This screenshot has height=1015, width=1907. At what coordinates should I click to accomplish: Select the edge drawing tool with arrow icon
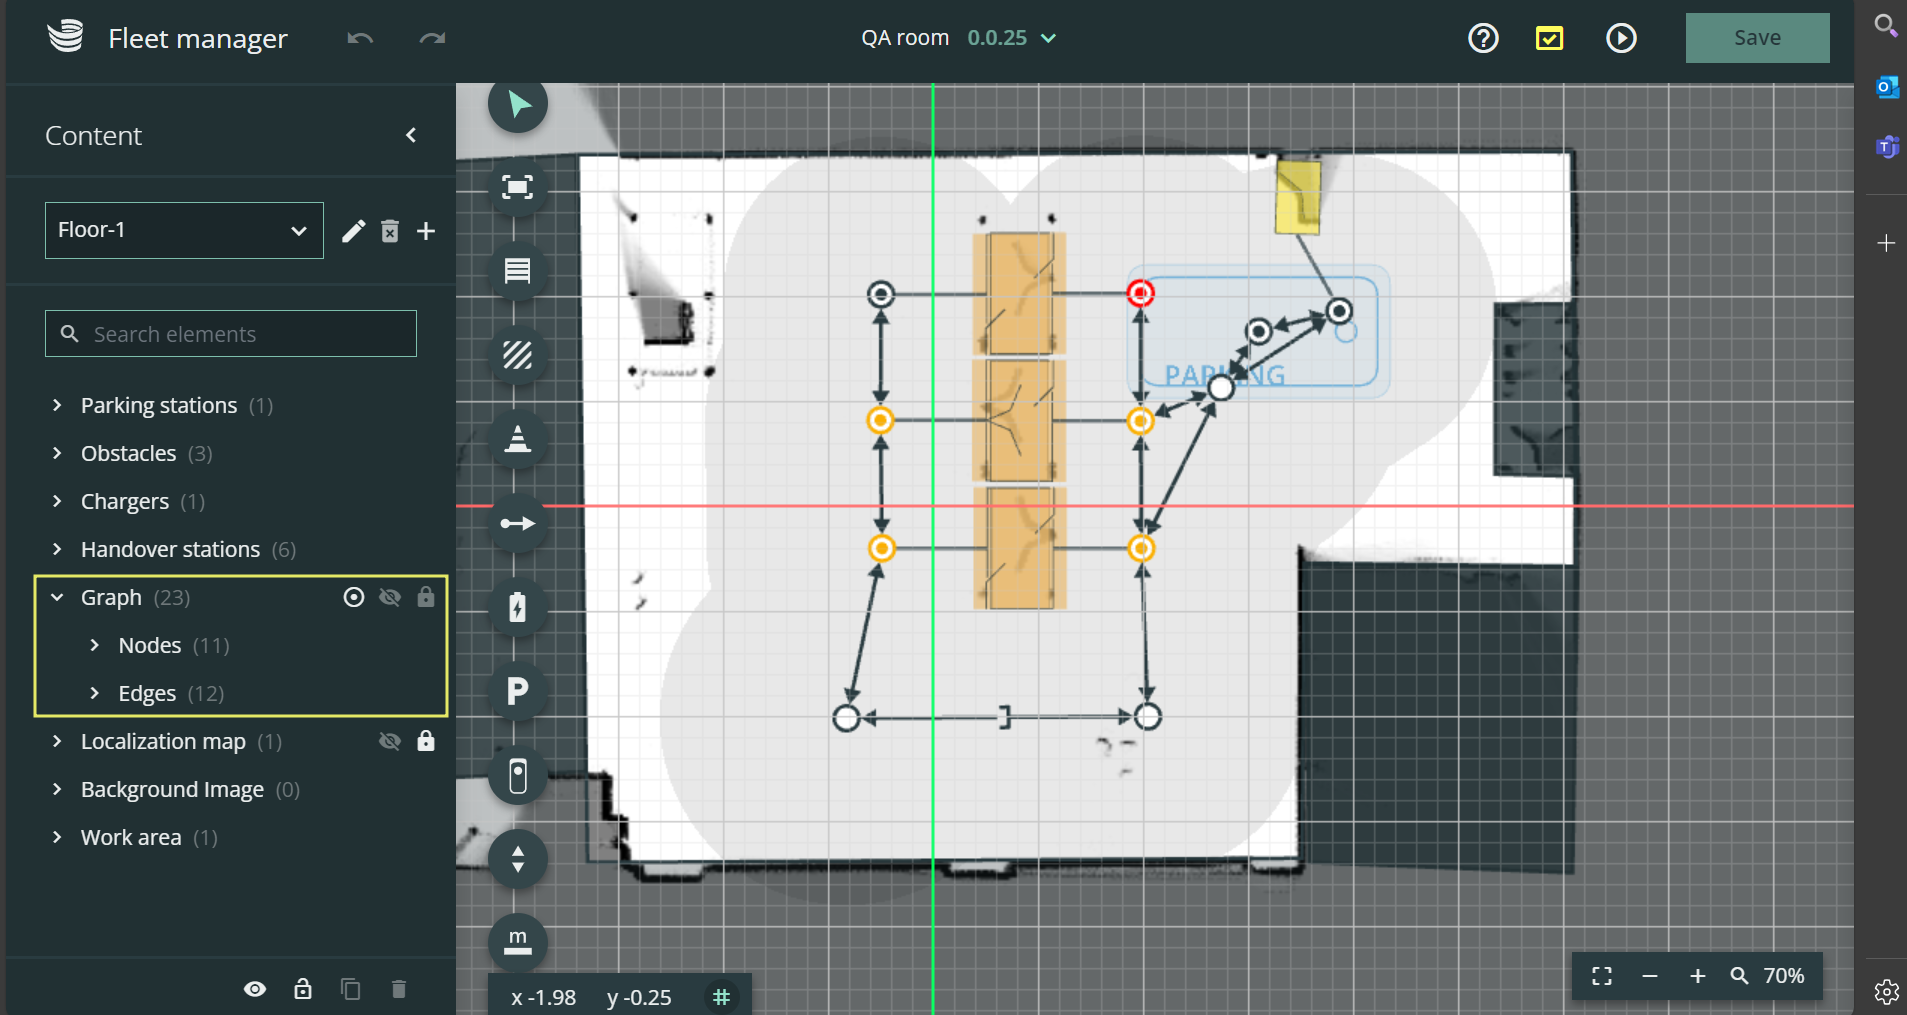coord(517,521)
